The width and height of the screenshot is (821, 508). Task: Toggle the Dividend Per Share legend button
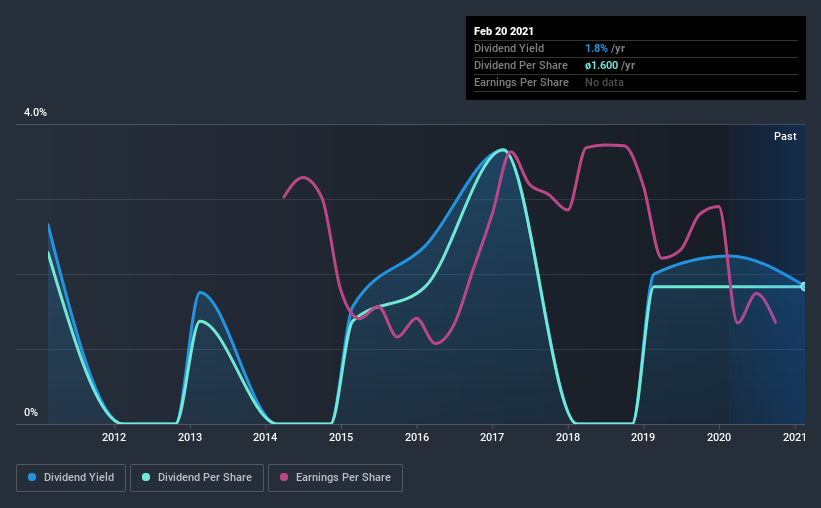pos(197,478)
